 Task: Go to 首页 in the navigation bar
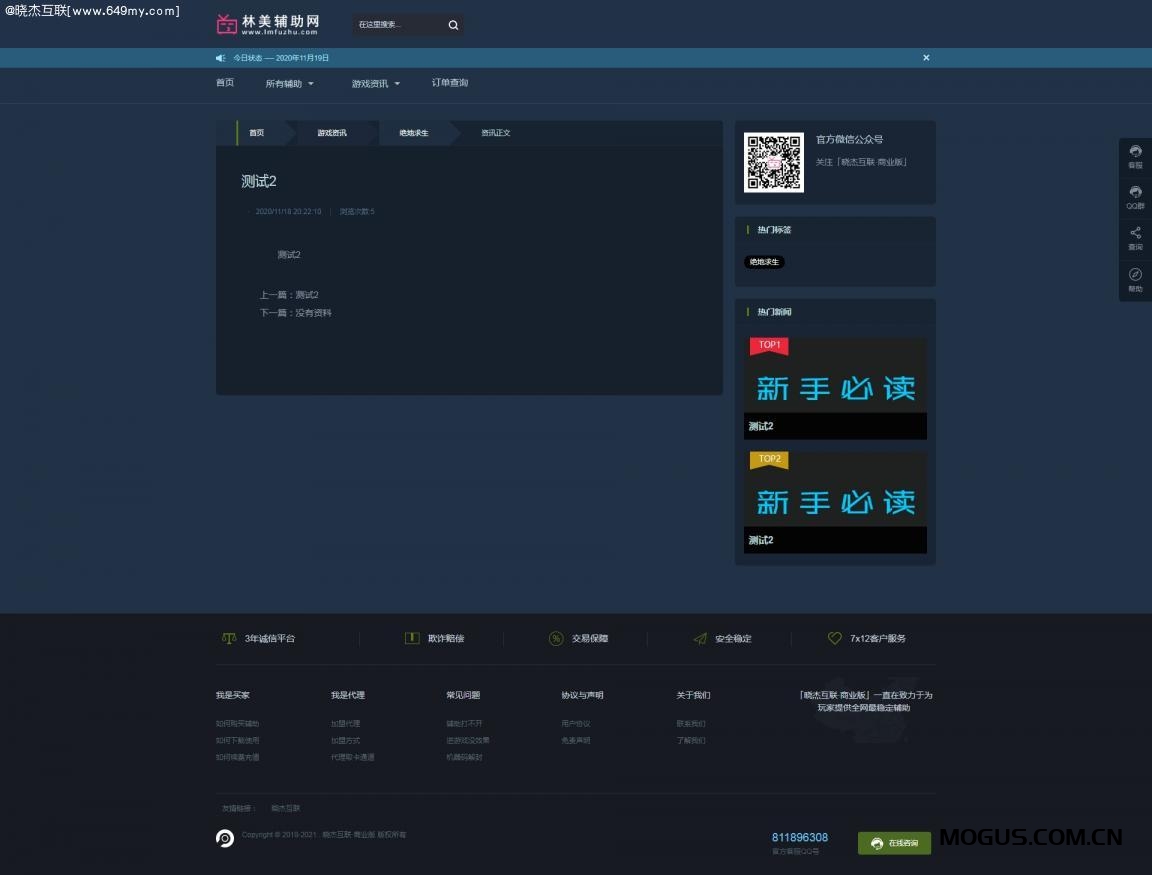225,83
